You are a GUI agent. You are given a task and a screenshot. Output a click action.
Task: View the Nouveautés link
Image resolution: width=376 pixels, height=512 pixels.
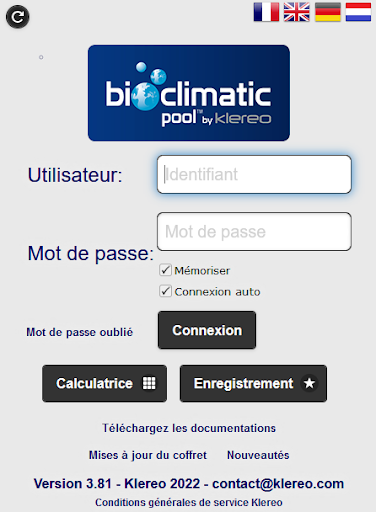click(258, 455)
